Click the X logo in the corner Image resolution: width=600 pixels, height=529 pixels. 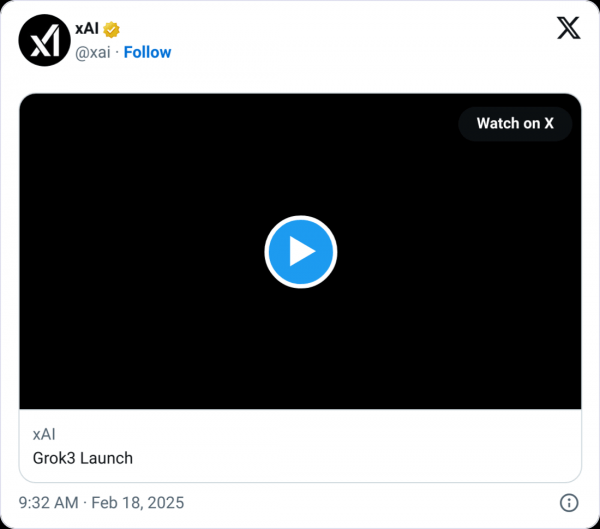(568, 28)
